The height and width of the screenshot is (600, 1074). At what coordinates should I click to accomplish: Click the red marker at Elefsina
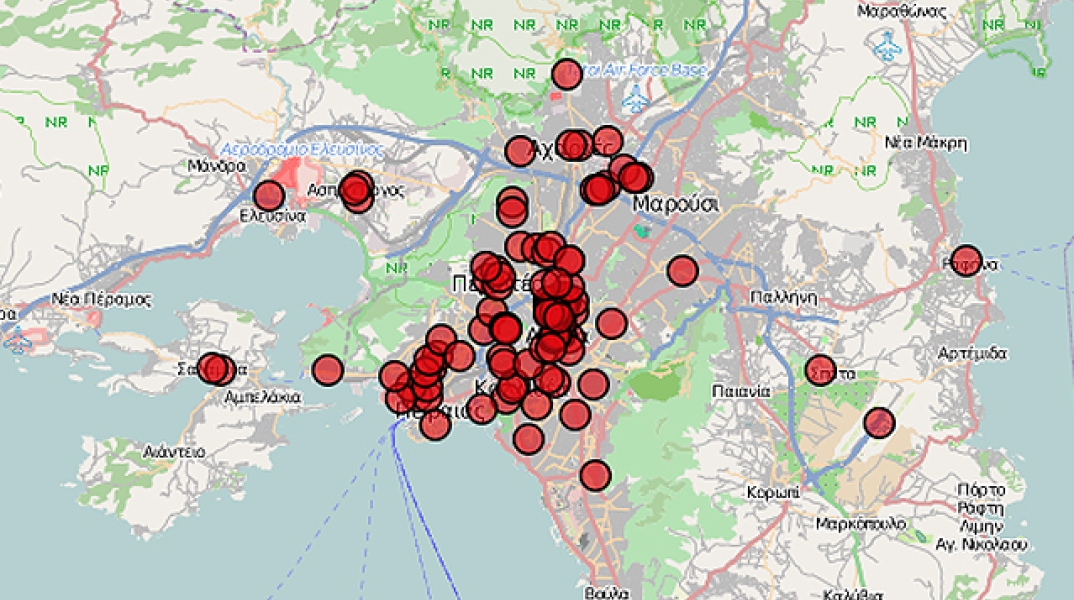(x=269, y=196)
